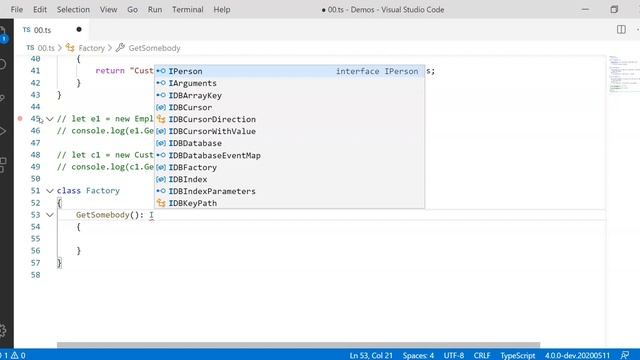Viewport: 640px width, 360px height.
Task: Click errors and warnings indicator in status bar
Action: (13, 356)
